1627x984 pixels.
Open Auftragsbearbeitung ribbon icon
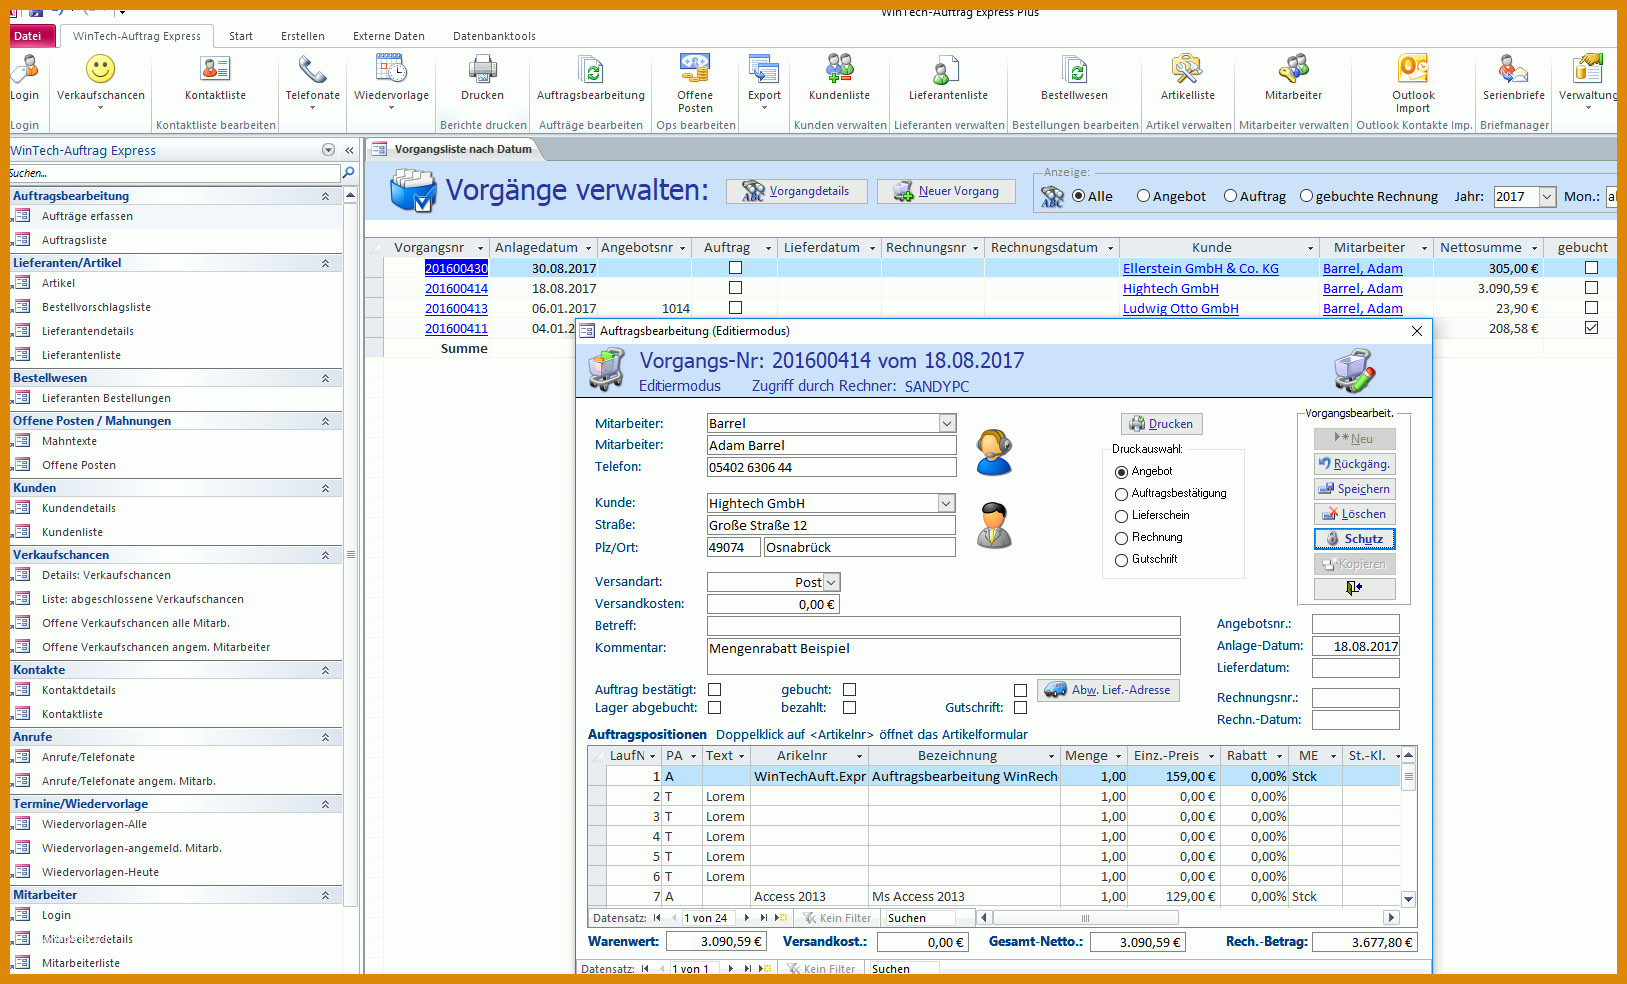click(x=590, y=69)
